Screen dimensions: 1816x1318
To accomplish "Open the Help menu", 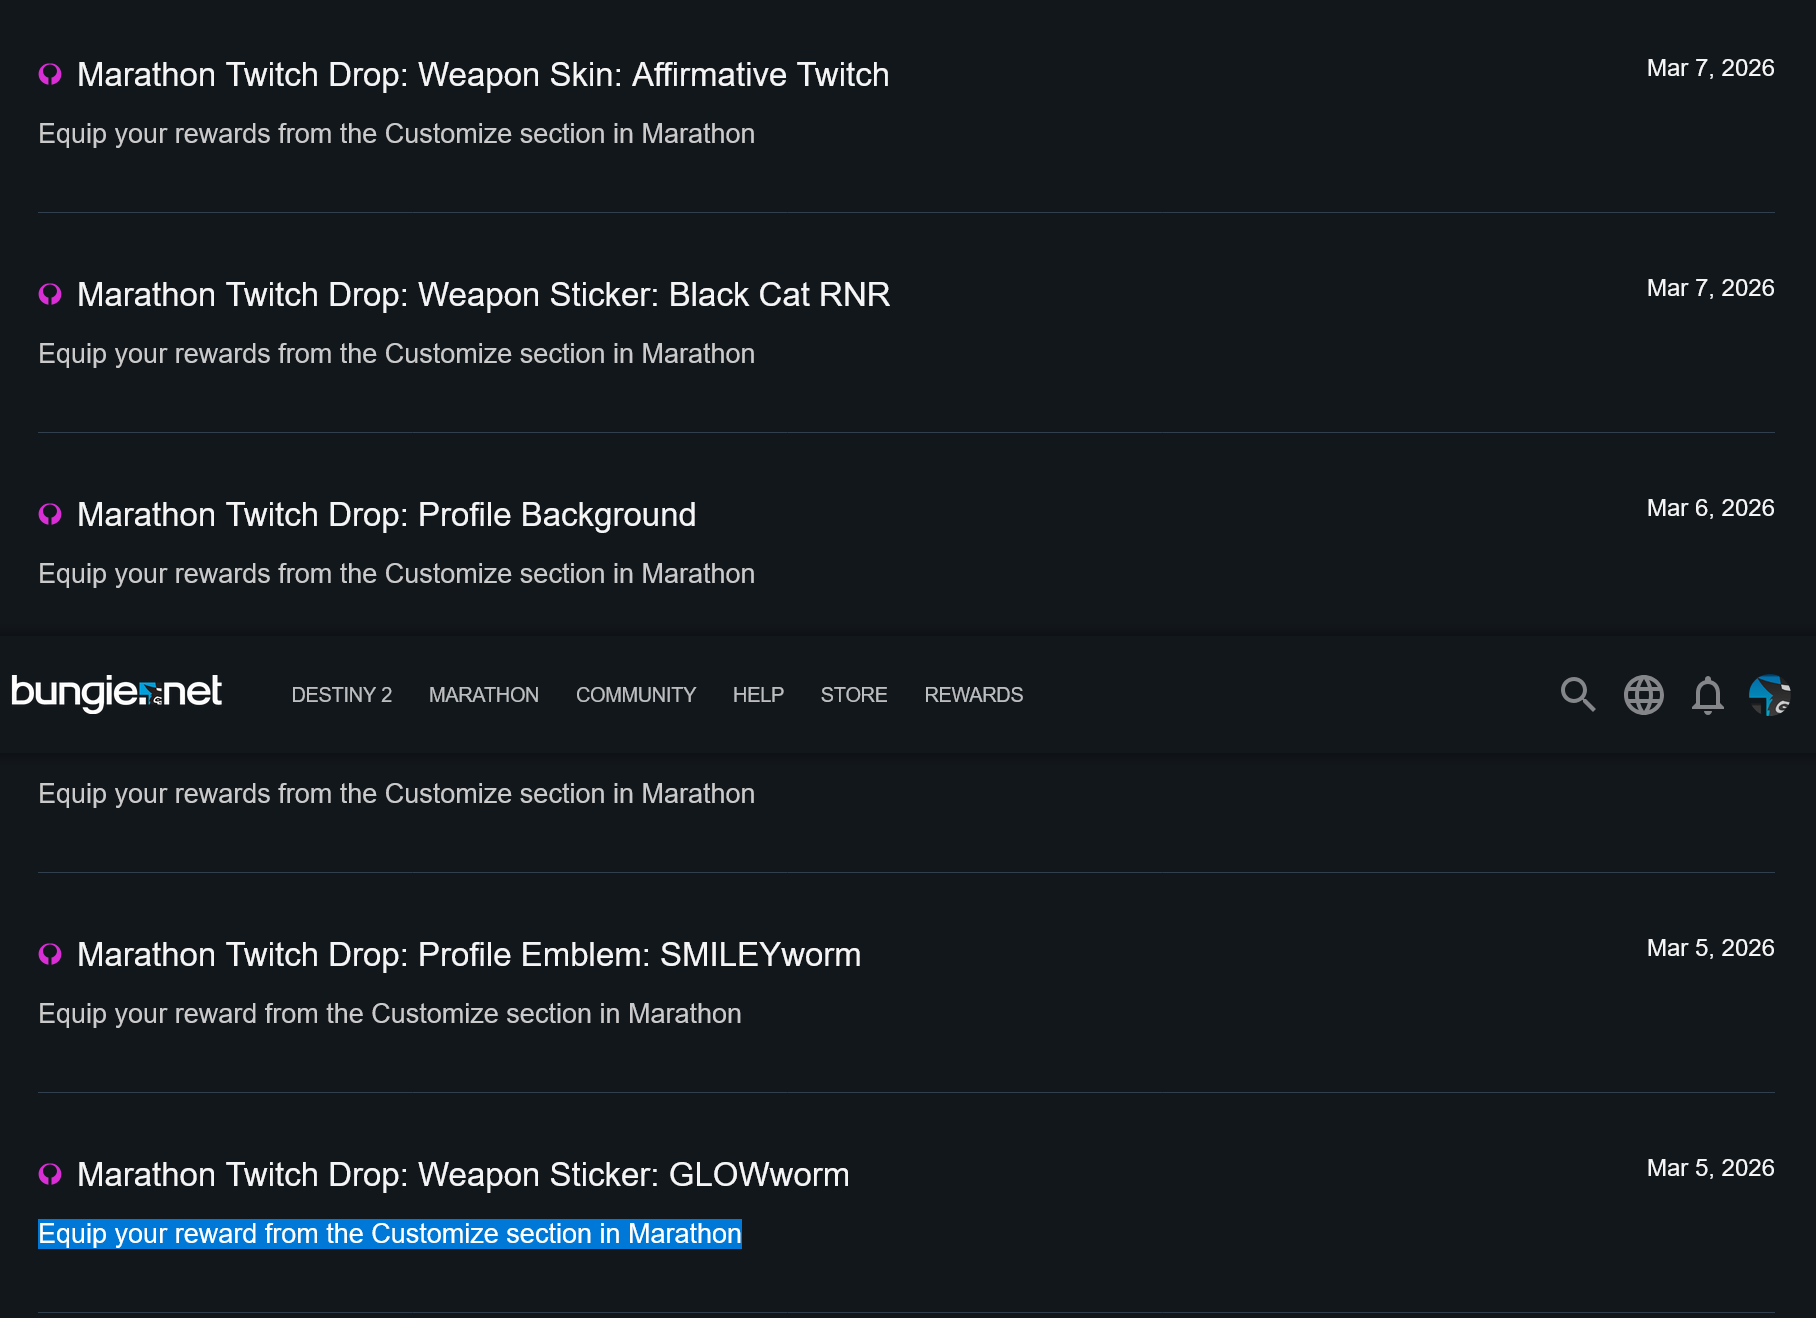I will click(x=758, y=695).
